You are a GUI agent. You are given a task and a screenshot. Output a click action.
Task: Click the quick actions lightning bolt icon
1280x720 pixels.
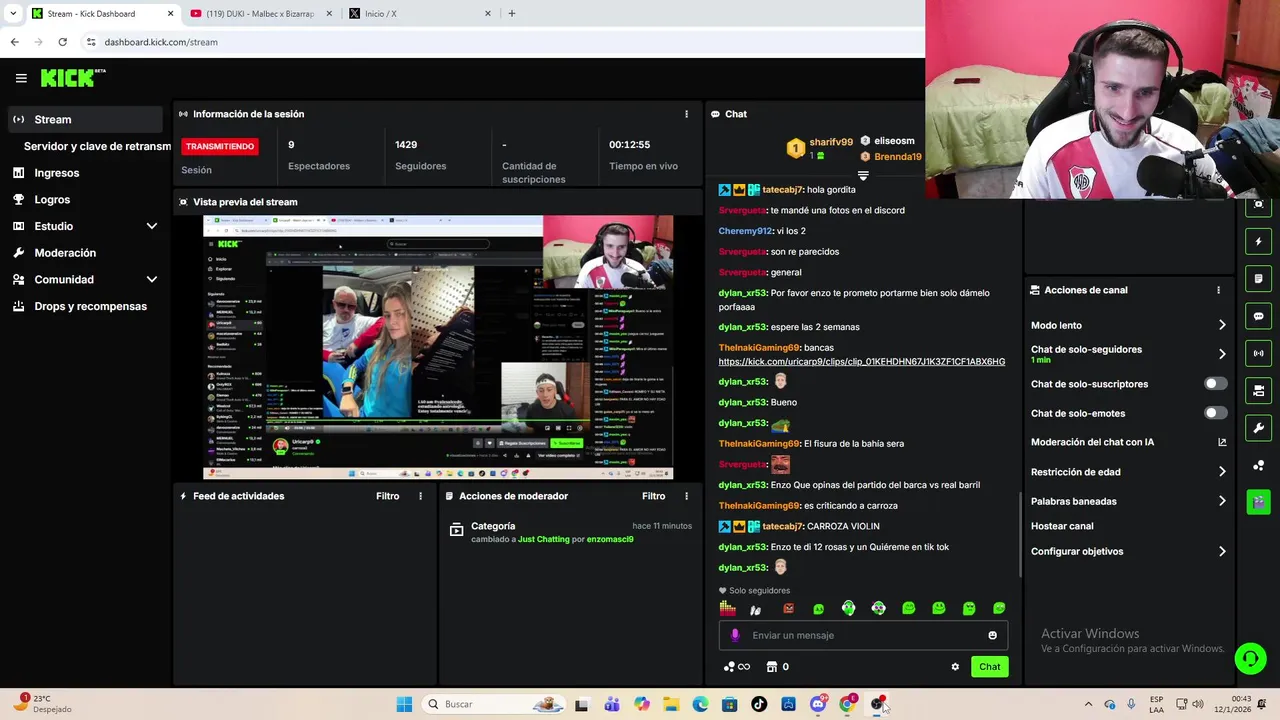click(x=1259, y=241)
